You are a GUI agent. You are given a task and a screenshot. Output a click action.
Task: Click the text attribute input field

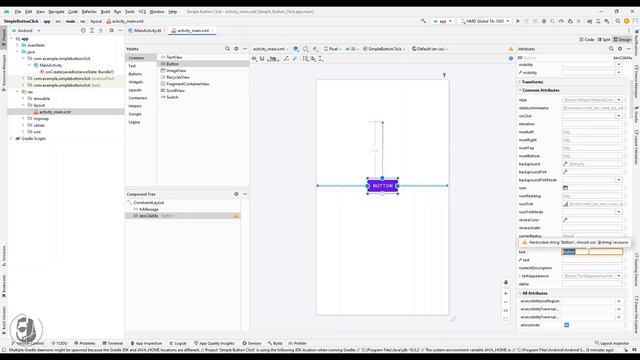pos(592,252)
